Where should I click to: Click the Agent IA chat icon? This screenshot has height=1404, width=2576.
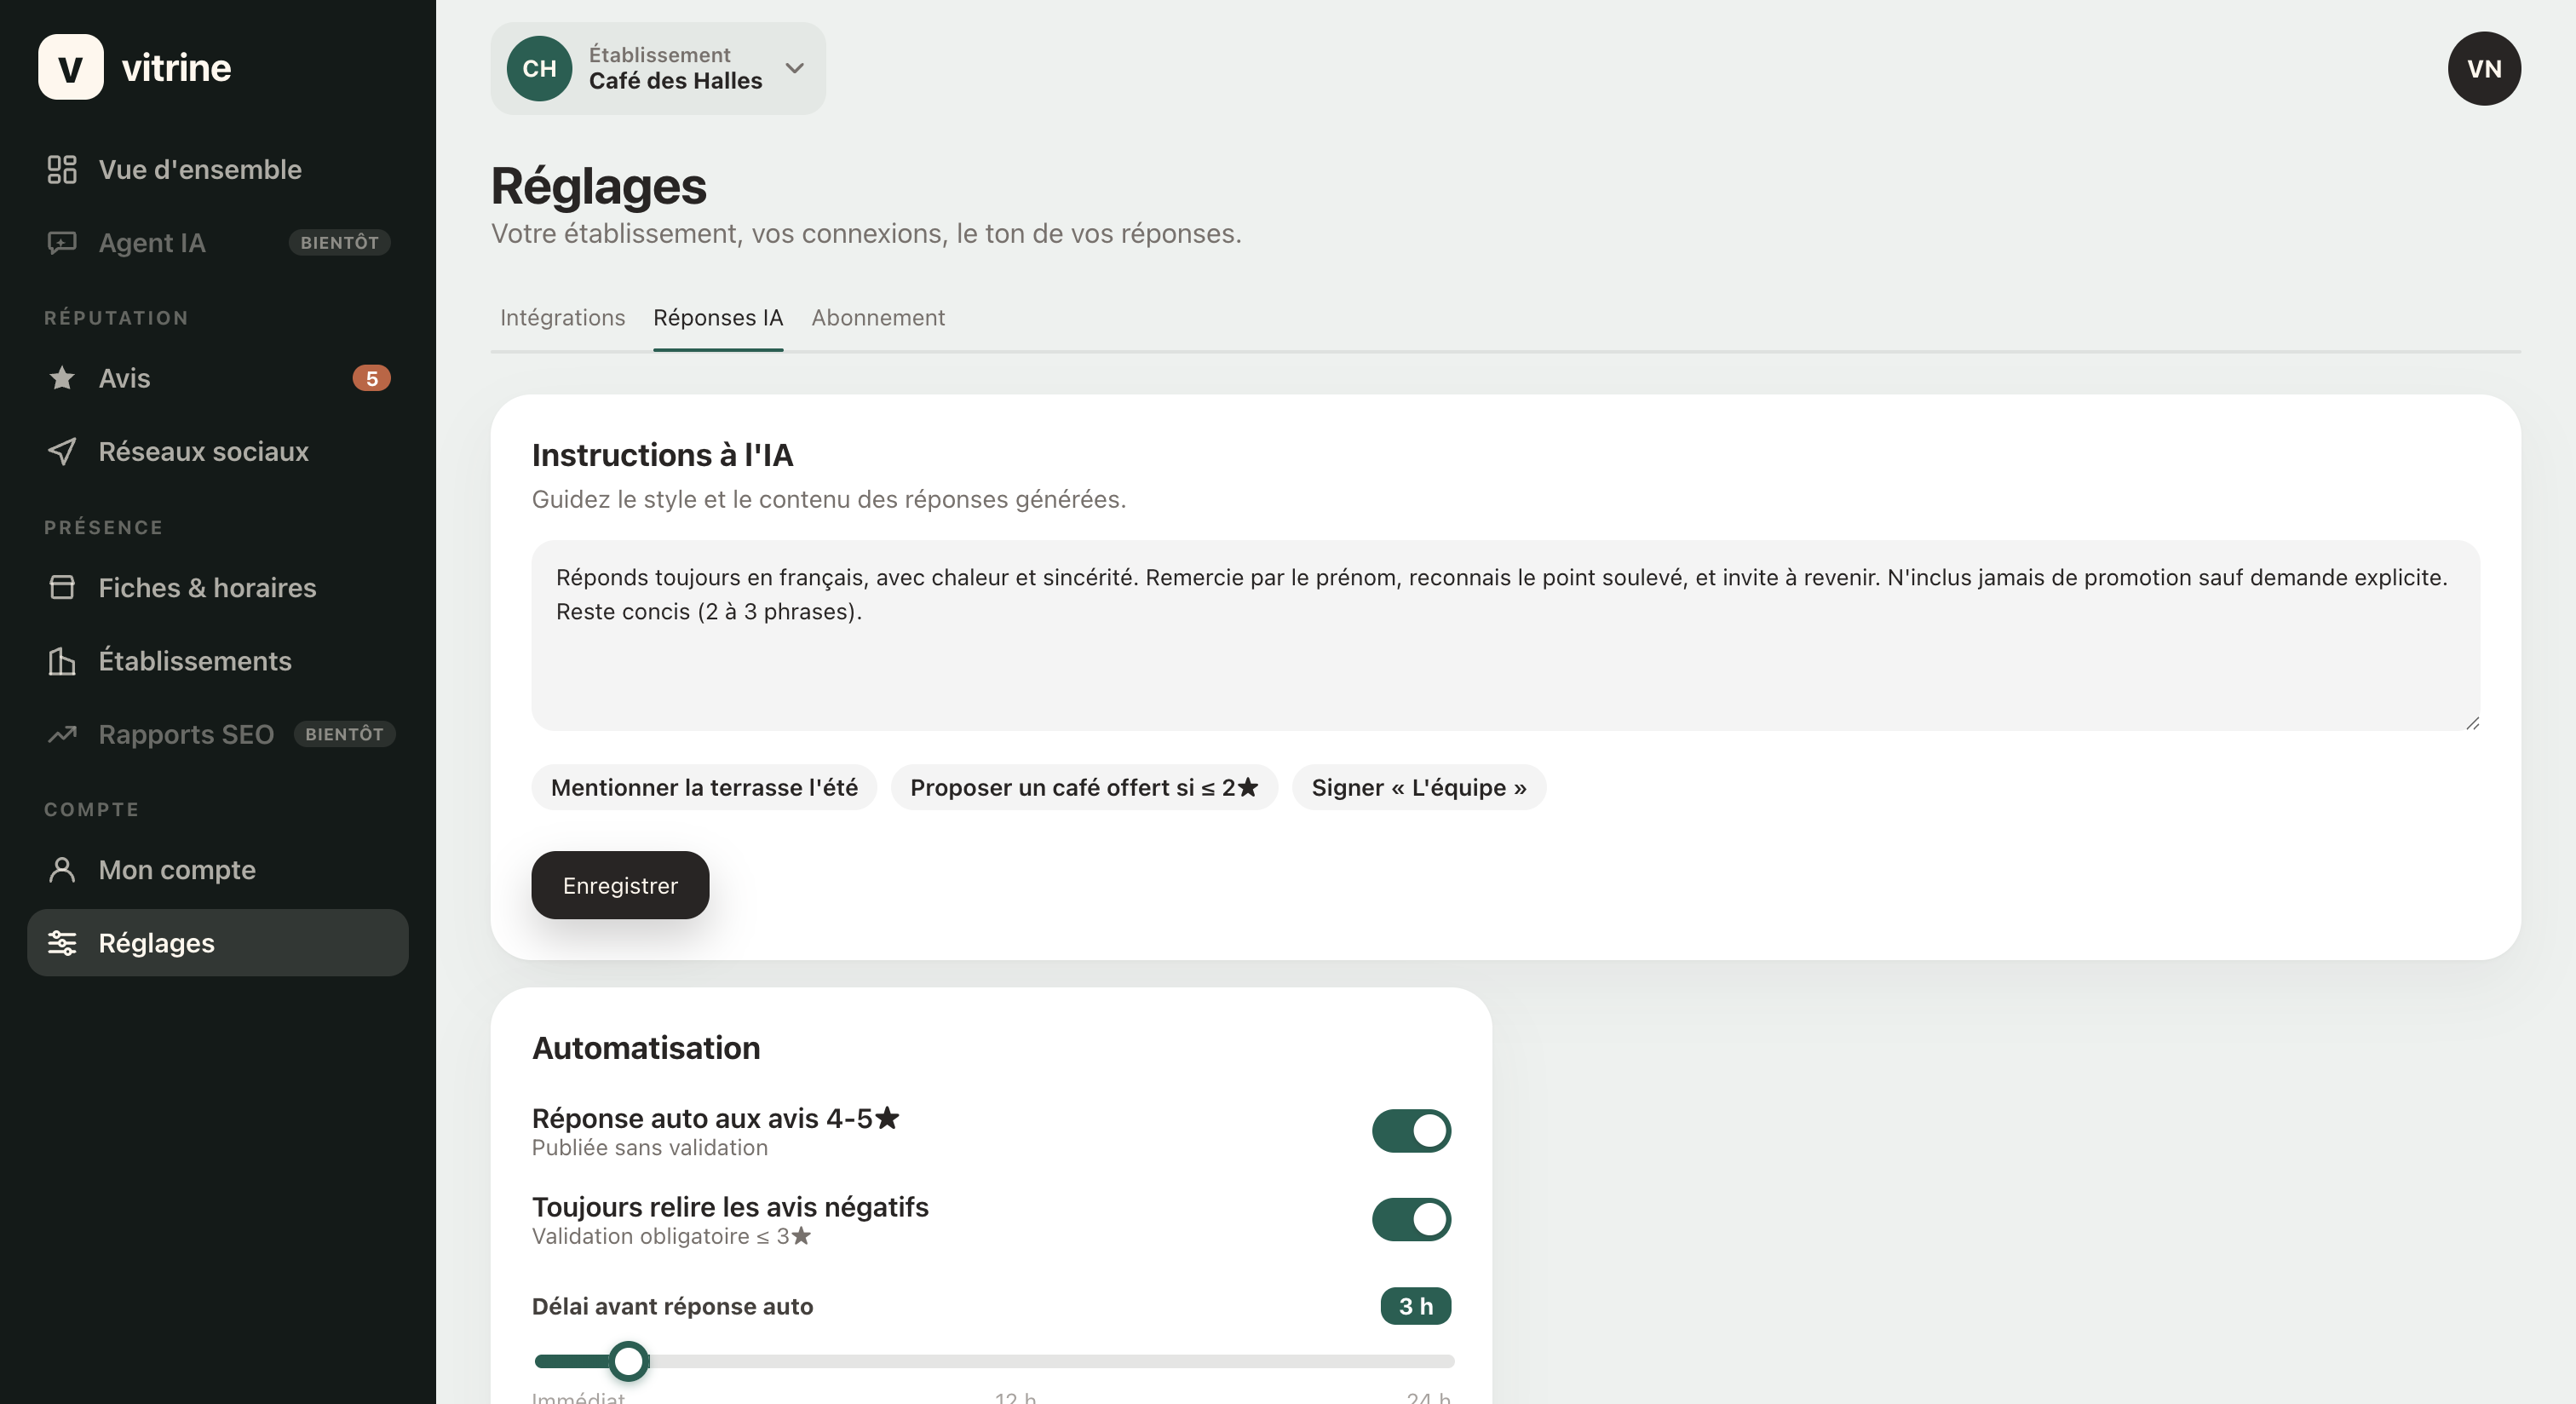click(x=62, y=243)
